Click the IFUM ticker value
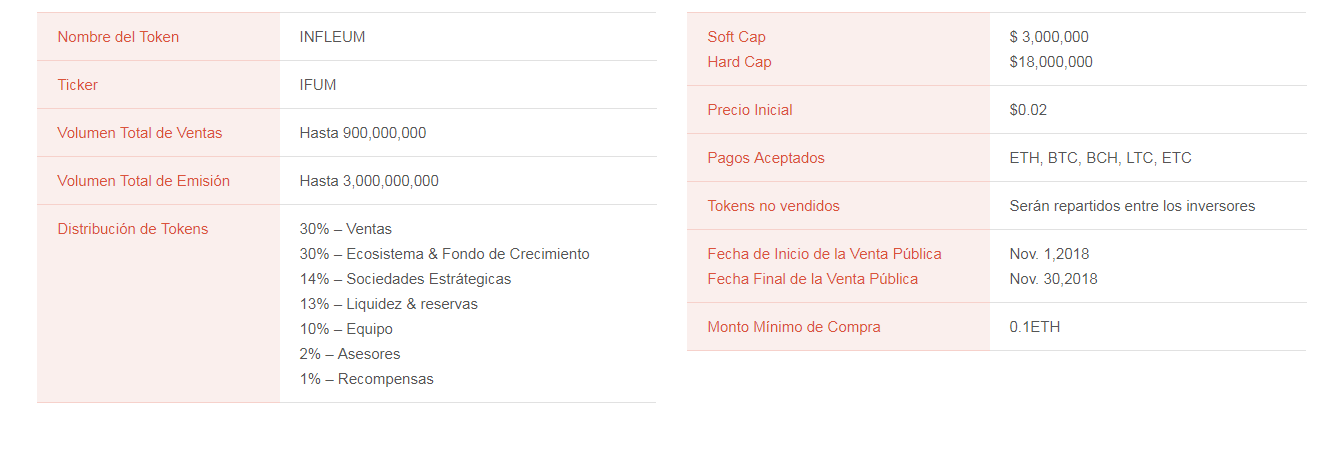The image size is (1343, 449). click(x=318, y=85)
